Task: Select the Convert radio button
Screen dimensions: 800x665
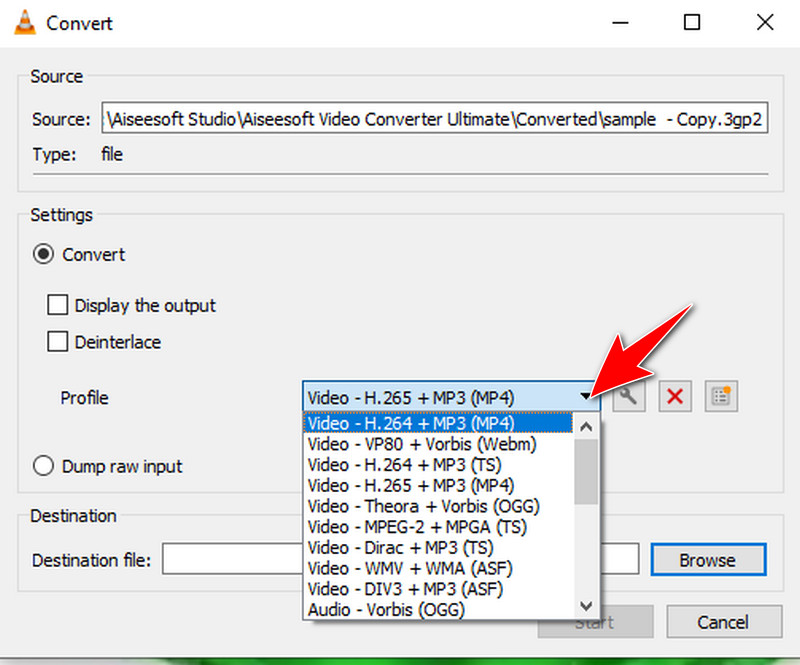Action: [44, 255]
